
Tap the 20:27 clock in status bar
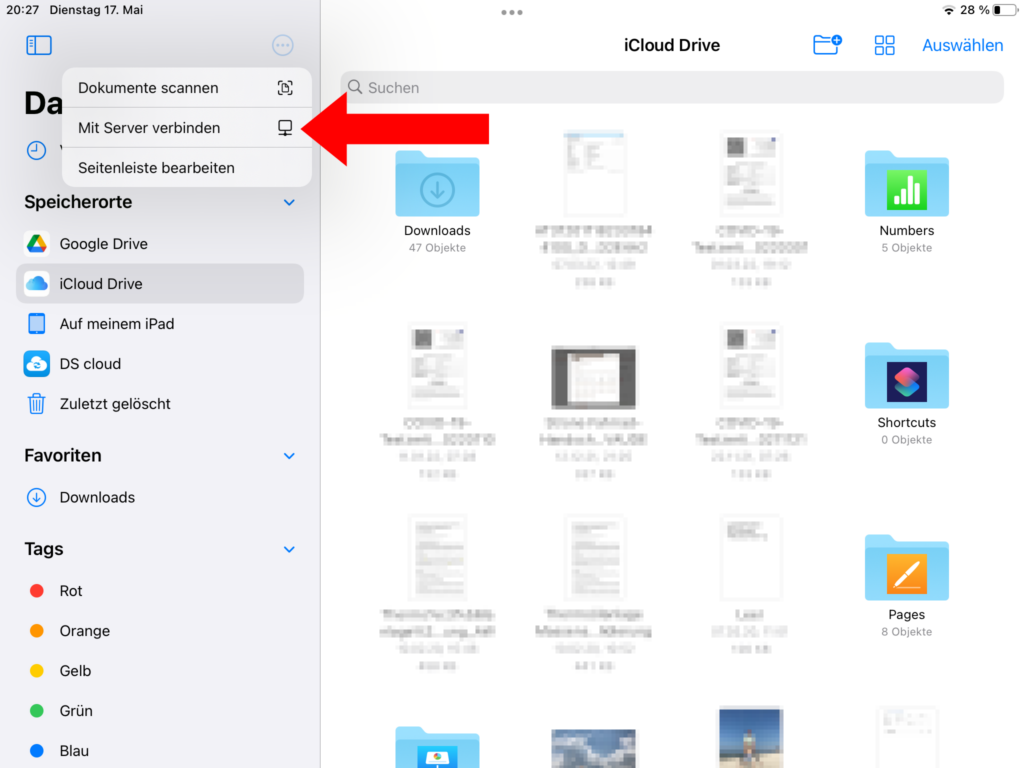pos(23,10)
